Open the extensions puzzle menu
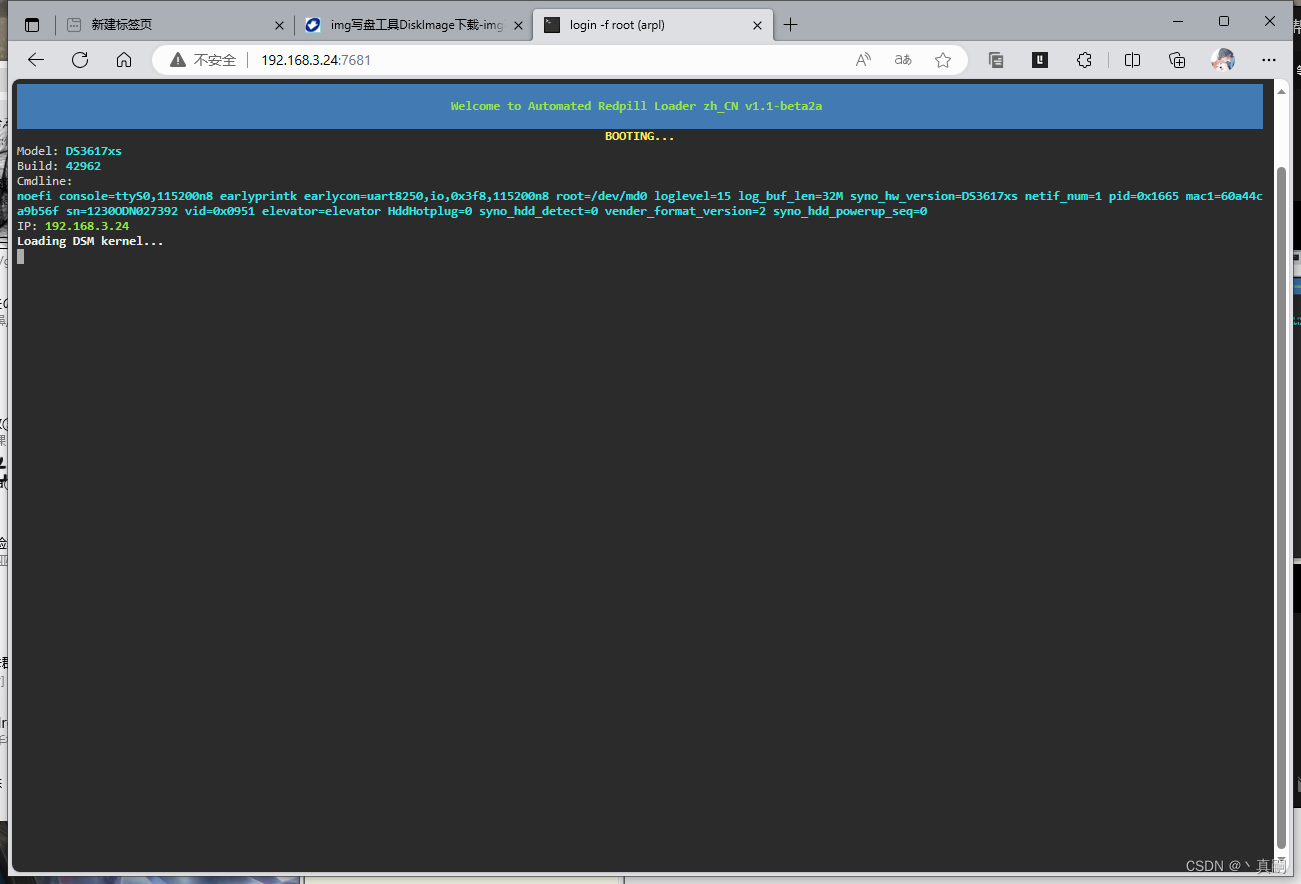Viewport: 1301px width, 884px height. [x=1084, y=60]
